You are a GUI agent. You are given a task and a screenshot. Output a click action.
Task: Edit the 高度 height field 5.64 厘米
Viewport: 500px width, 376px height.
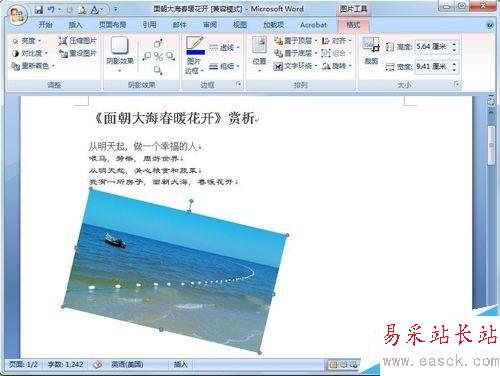432,47
